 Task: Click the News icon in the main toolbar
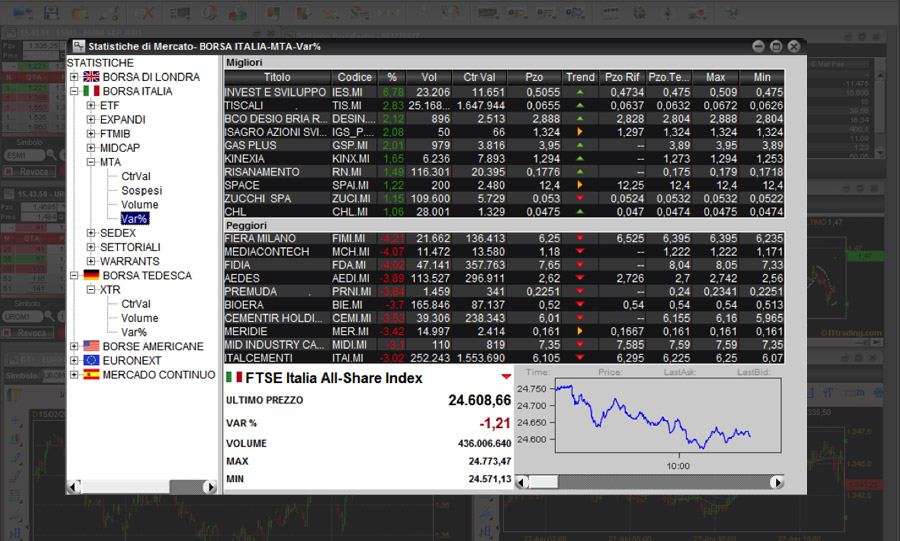[x=611, y=12]
